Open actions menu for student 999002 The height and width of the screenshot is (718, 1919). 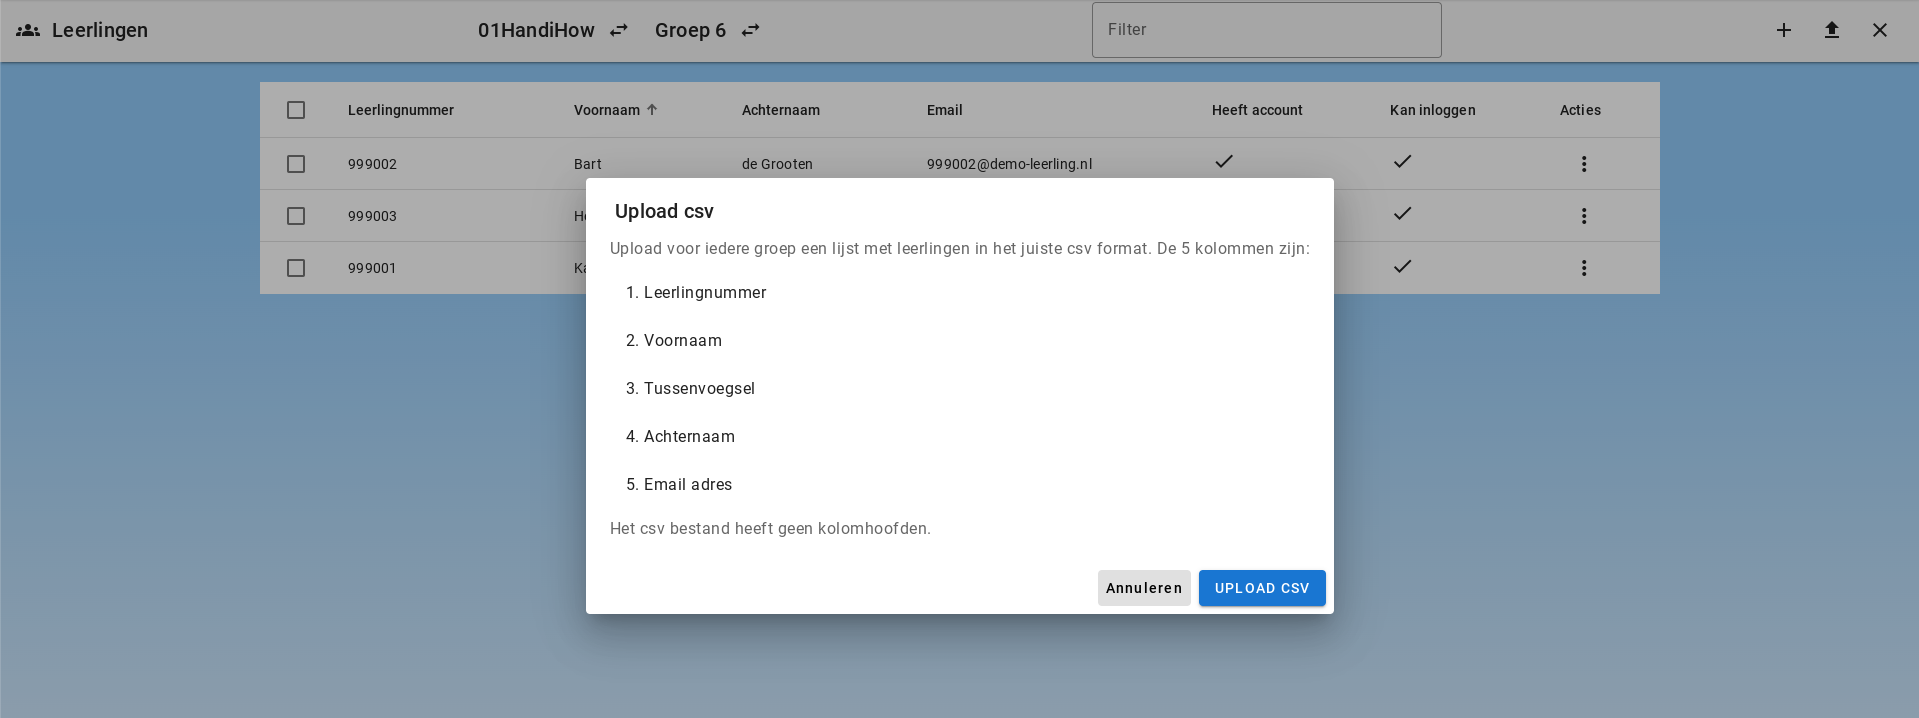pyautogui.click(x=1584, y=164)
